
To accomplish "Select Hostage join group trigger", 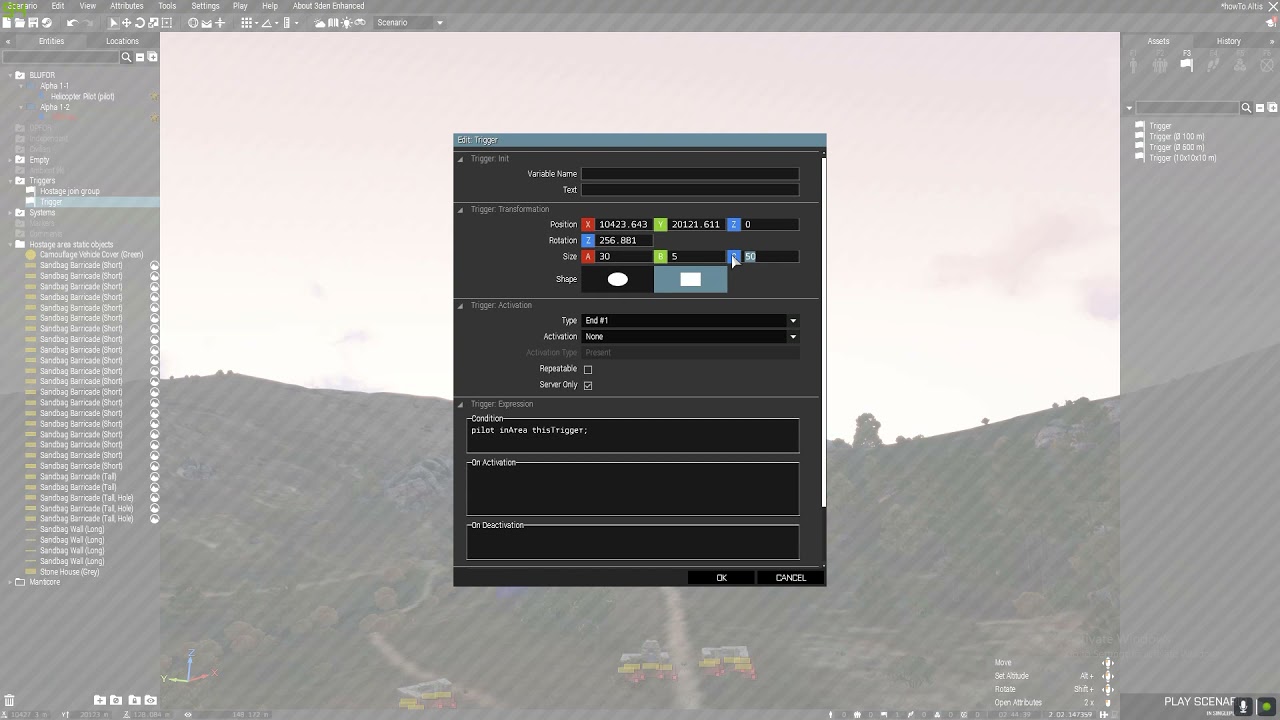I will point(70,192).
